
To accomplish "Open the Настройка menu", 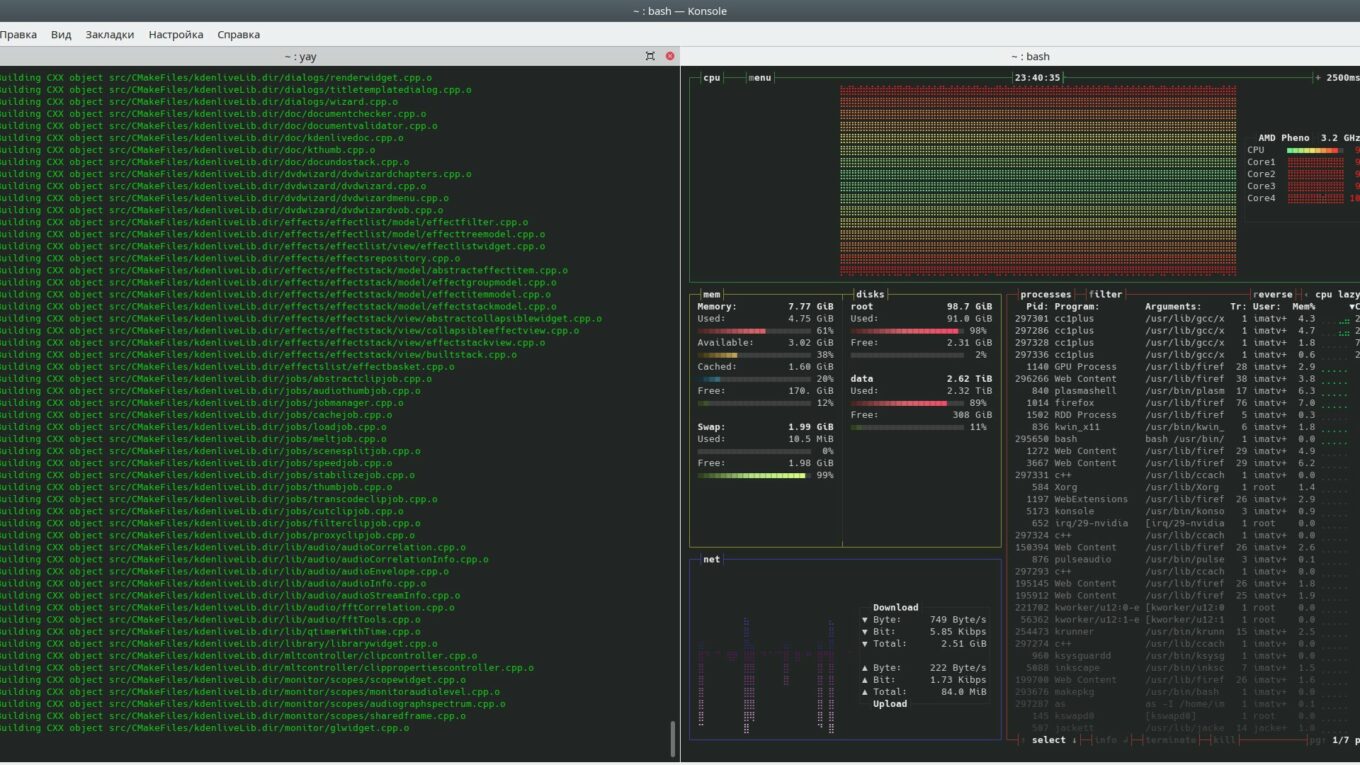I will tap(176, 34).
